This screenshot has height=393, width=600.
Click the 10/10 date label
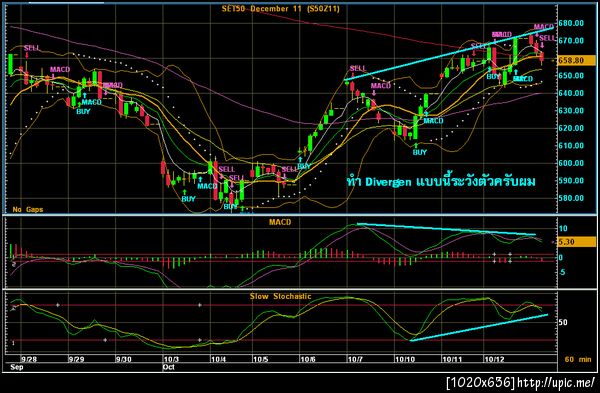pyautogui.click(x=405, y=359)
